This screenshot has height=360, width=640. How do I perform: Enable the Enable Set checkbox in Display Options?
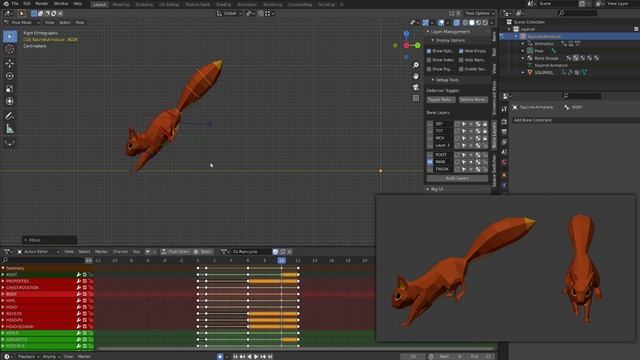pos(461,69)
